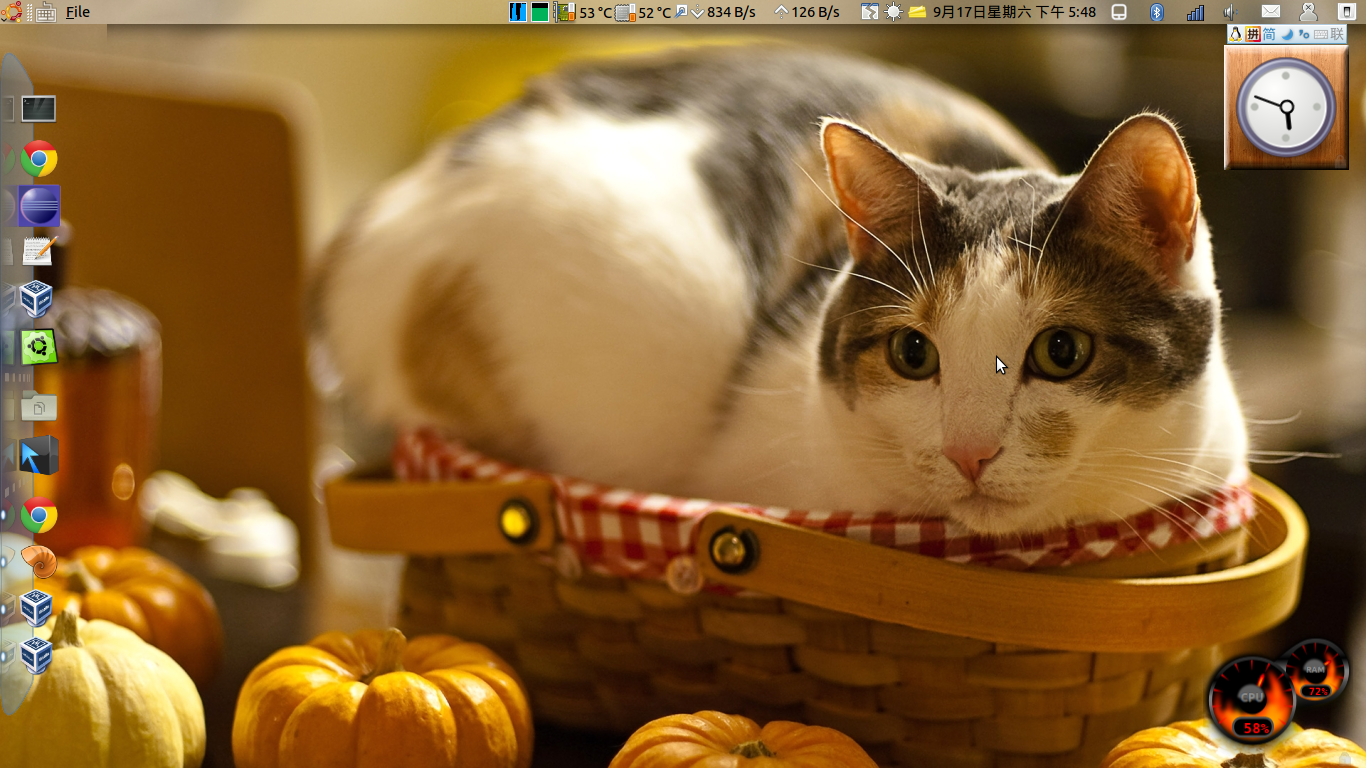Click the 52 °C temperature reading
Screen dimensions: 1366x768
point(654,12)
